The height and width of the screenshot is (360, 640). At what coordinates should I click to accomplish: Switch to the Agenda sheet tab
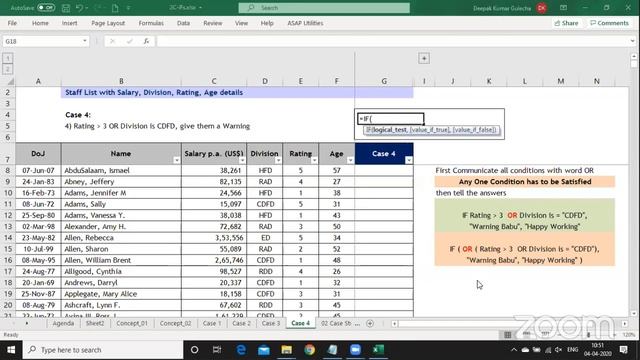[63, 323]
